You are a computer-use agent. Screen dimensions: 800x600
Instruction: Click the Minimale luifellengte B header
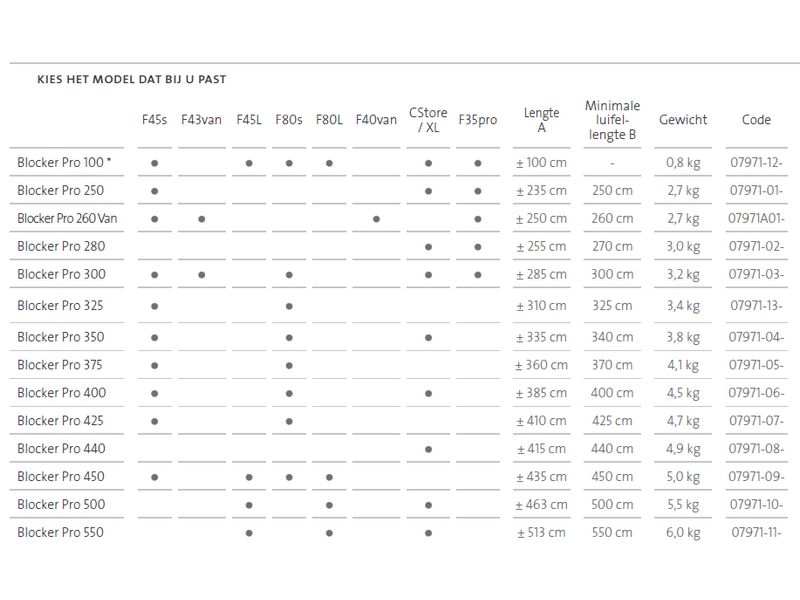(612, 120)
